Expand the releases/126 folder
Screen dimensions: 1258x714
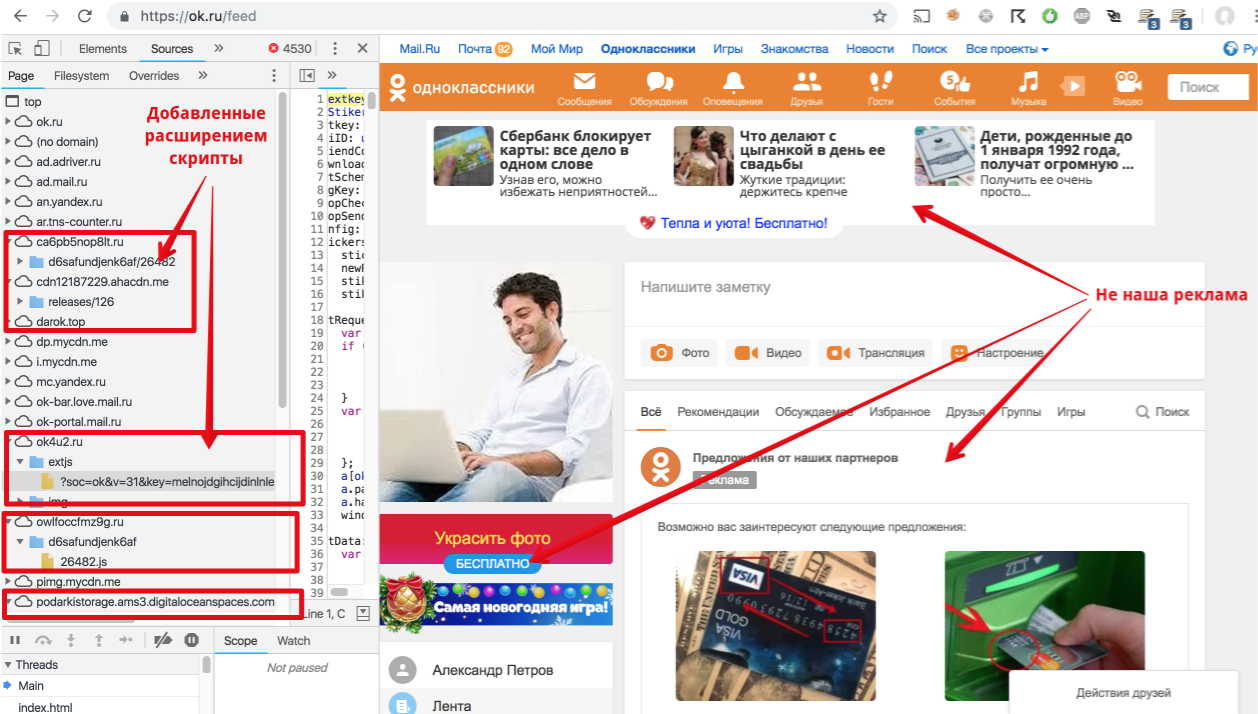tap(20, 301)
